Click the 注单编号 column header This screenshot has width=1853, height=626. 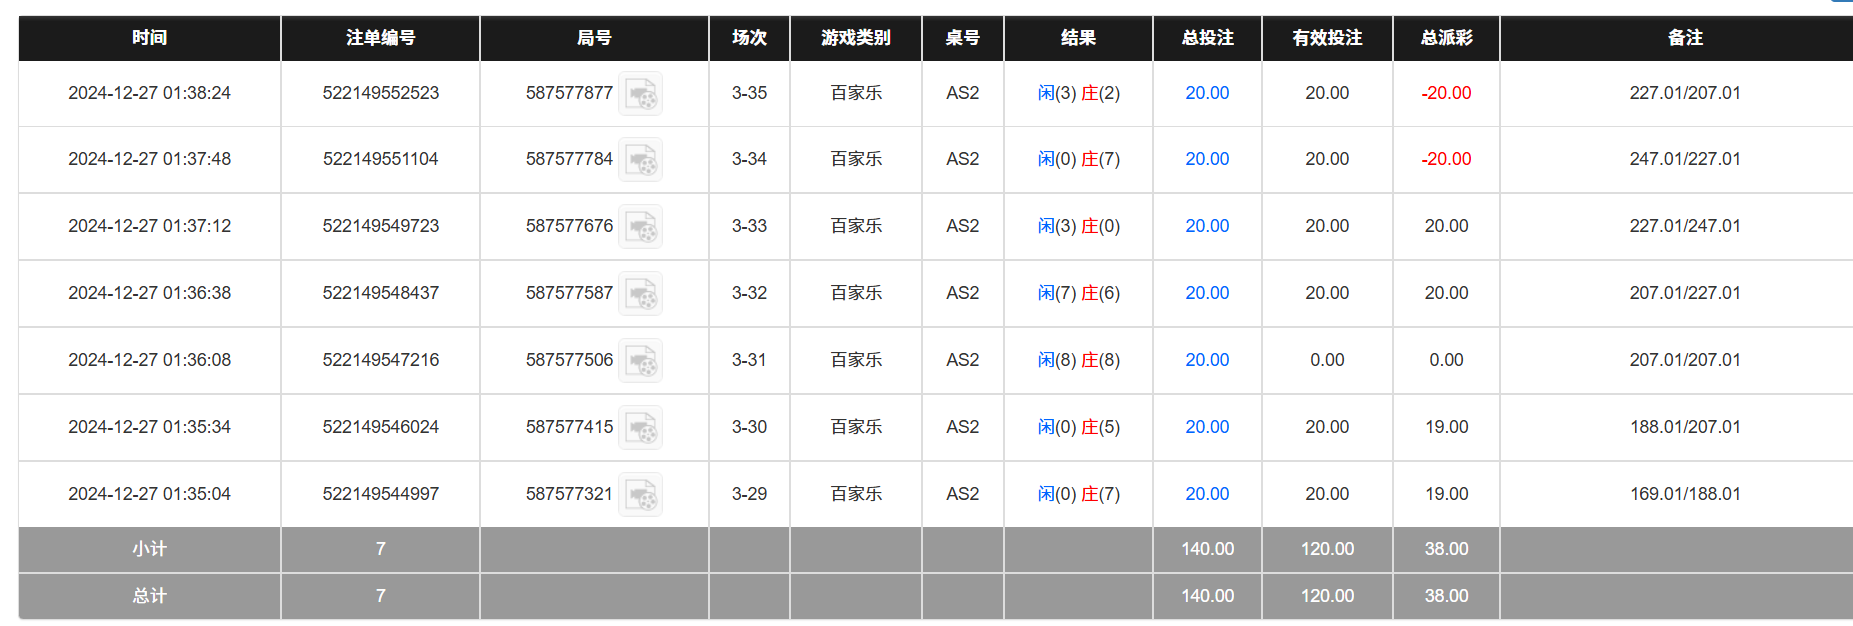point(380,38)
